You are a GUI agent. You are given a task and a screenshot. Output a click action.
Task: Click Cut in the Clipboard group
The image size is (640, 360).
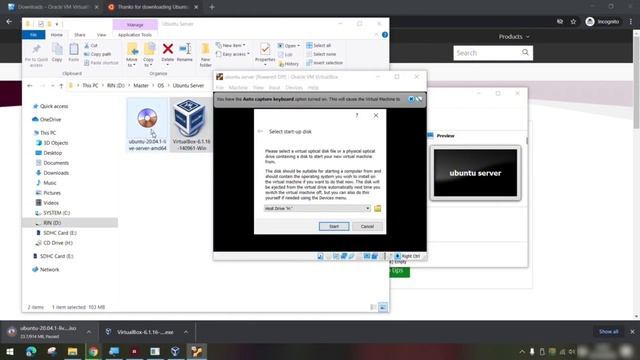click(91, 45)
